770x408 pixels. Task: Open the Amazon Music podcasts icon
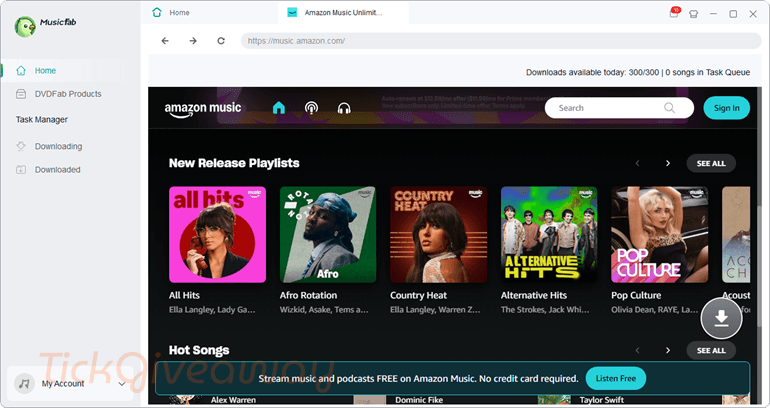[311, 108]
